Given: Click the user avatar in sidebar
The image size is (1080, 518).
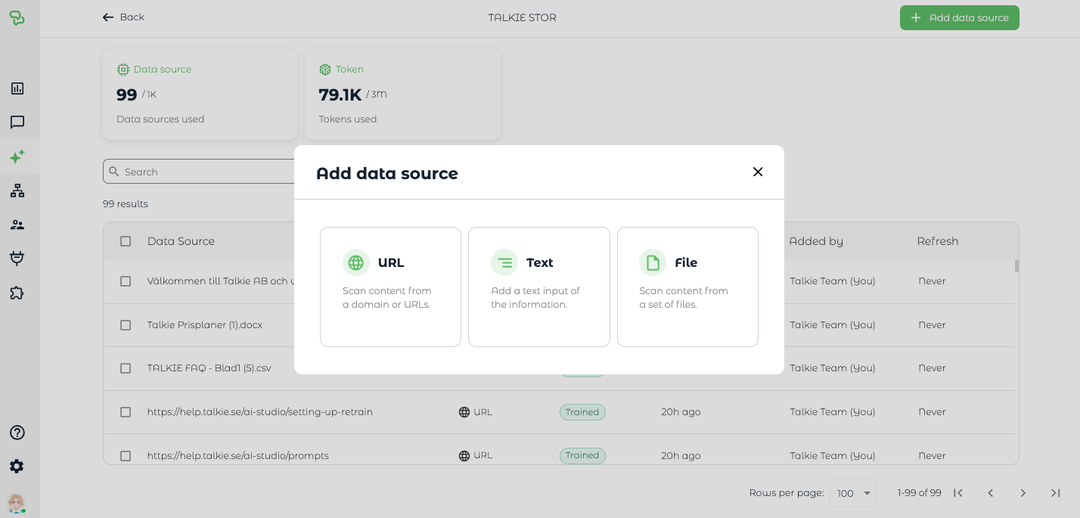Looking at the screenshot, I should click(x=17, y=502).
